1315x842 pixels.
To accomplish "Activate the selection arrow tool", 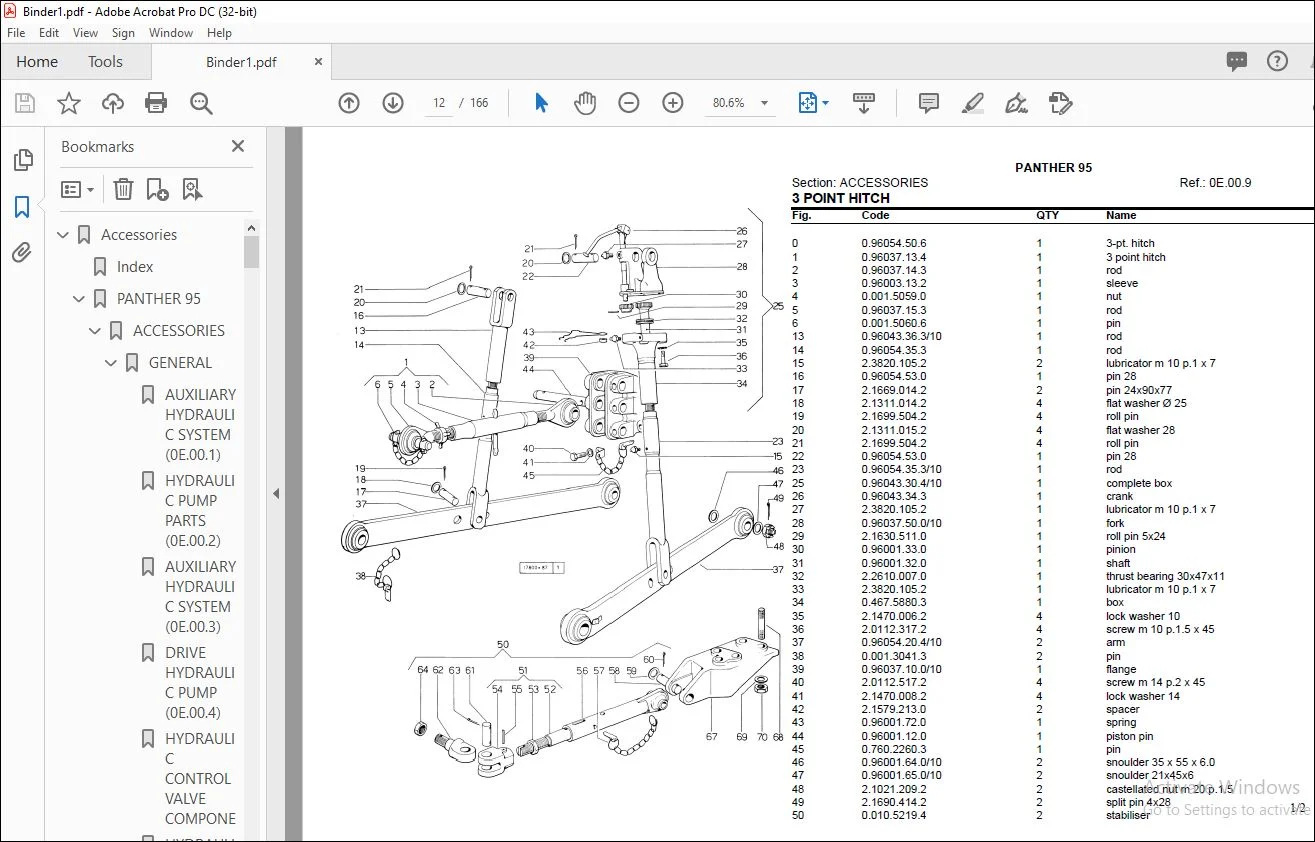I will [x=541, y=103].
